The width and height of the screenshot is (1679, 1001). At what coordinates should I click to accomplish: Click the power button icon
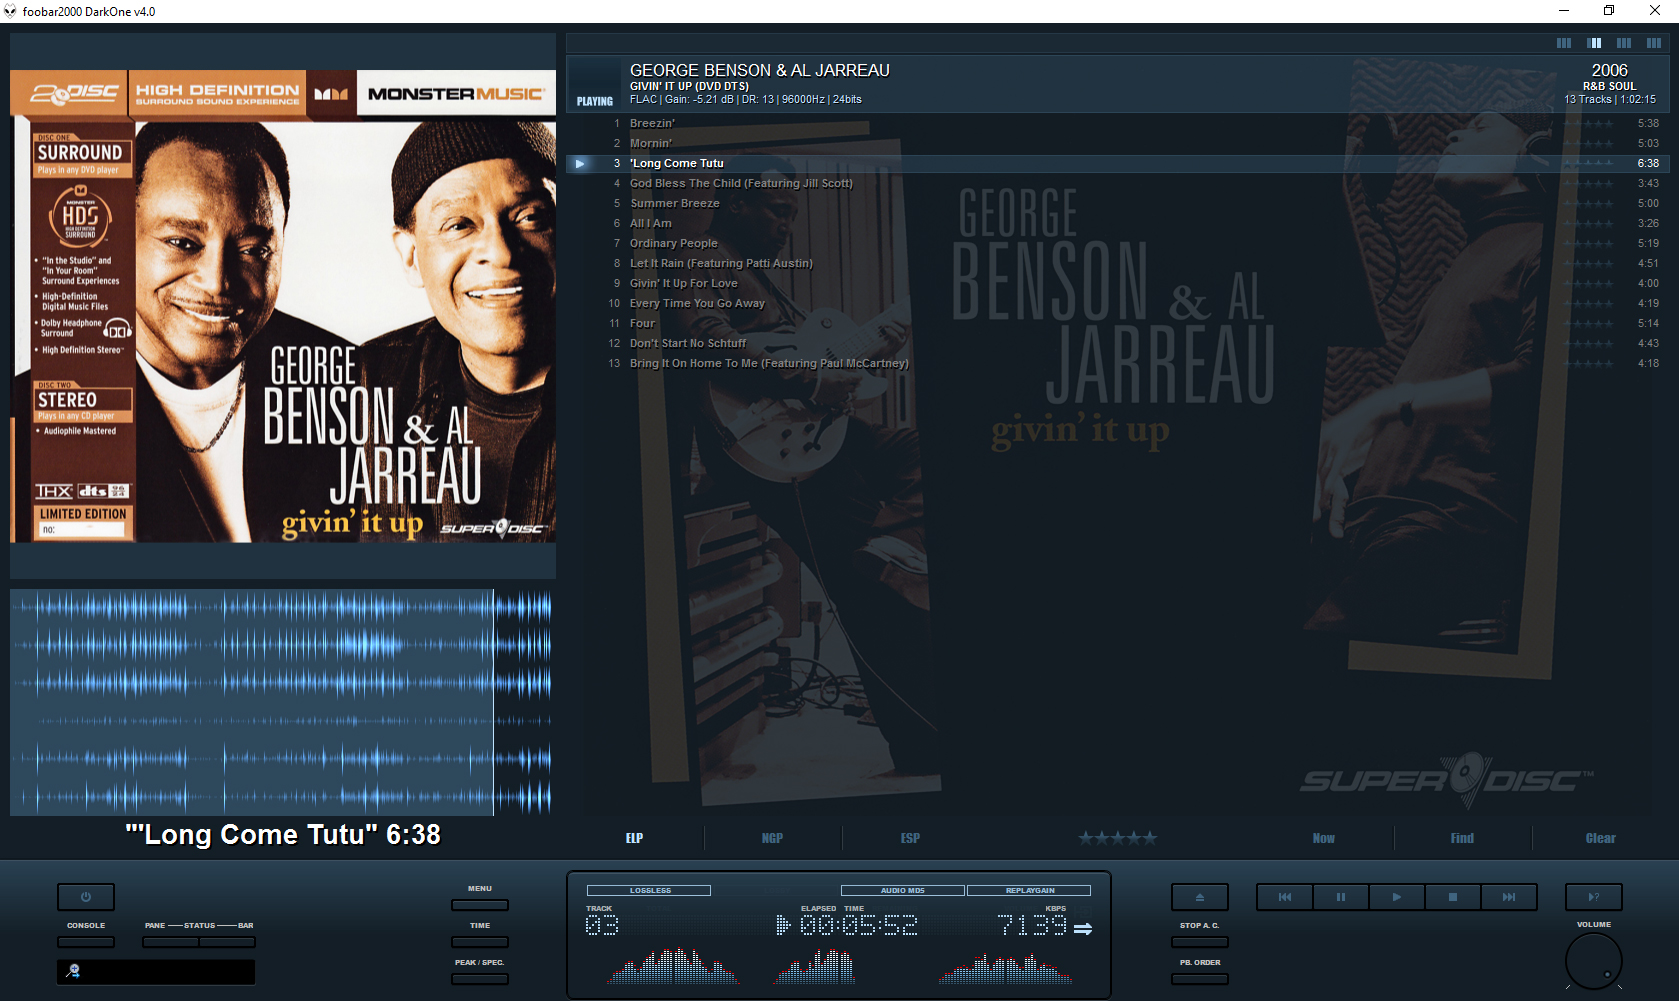(x=86, y=897)
